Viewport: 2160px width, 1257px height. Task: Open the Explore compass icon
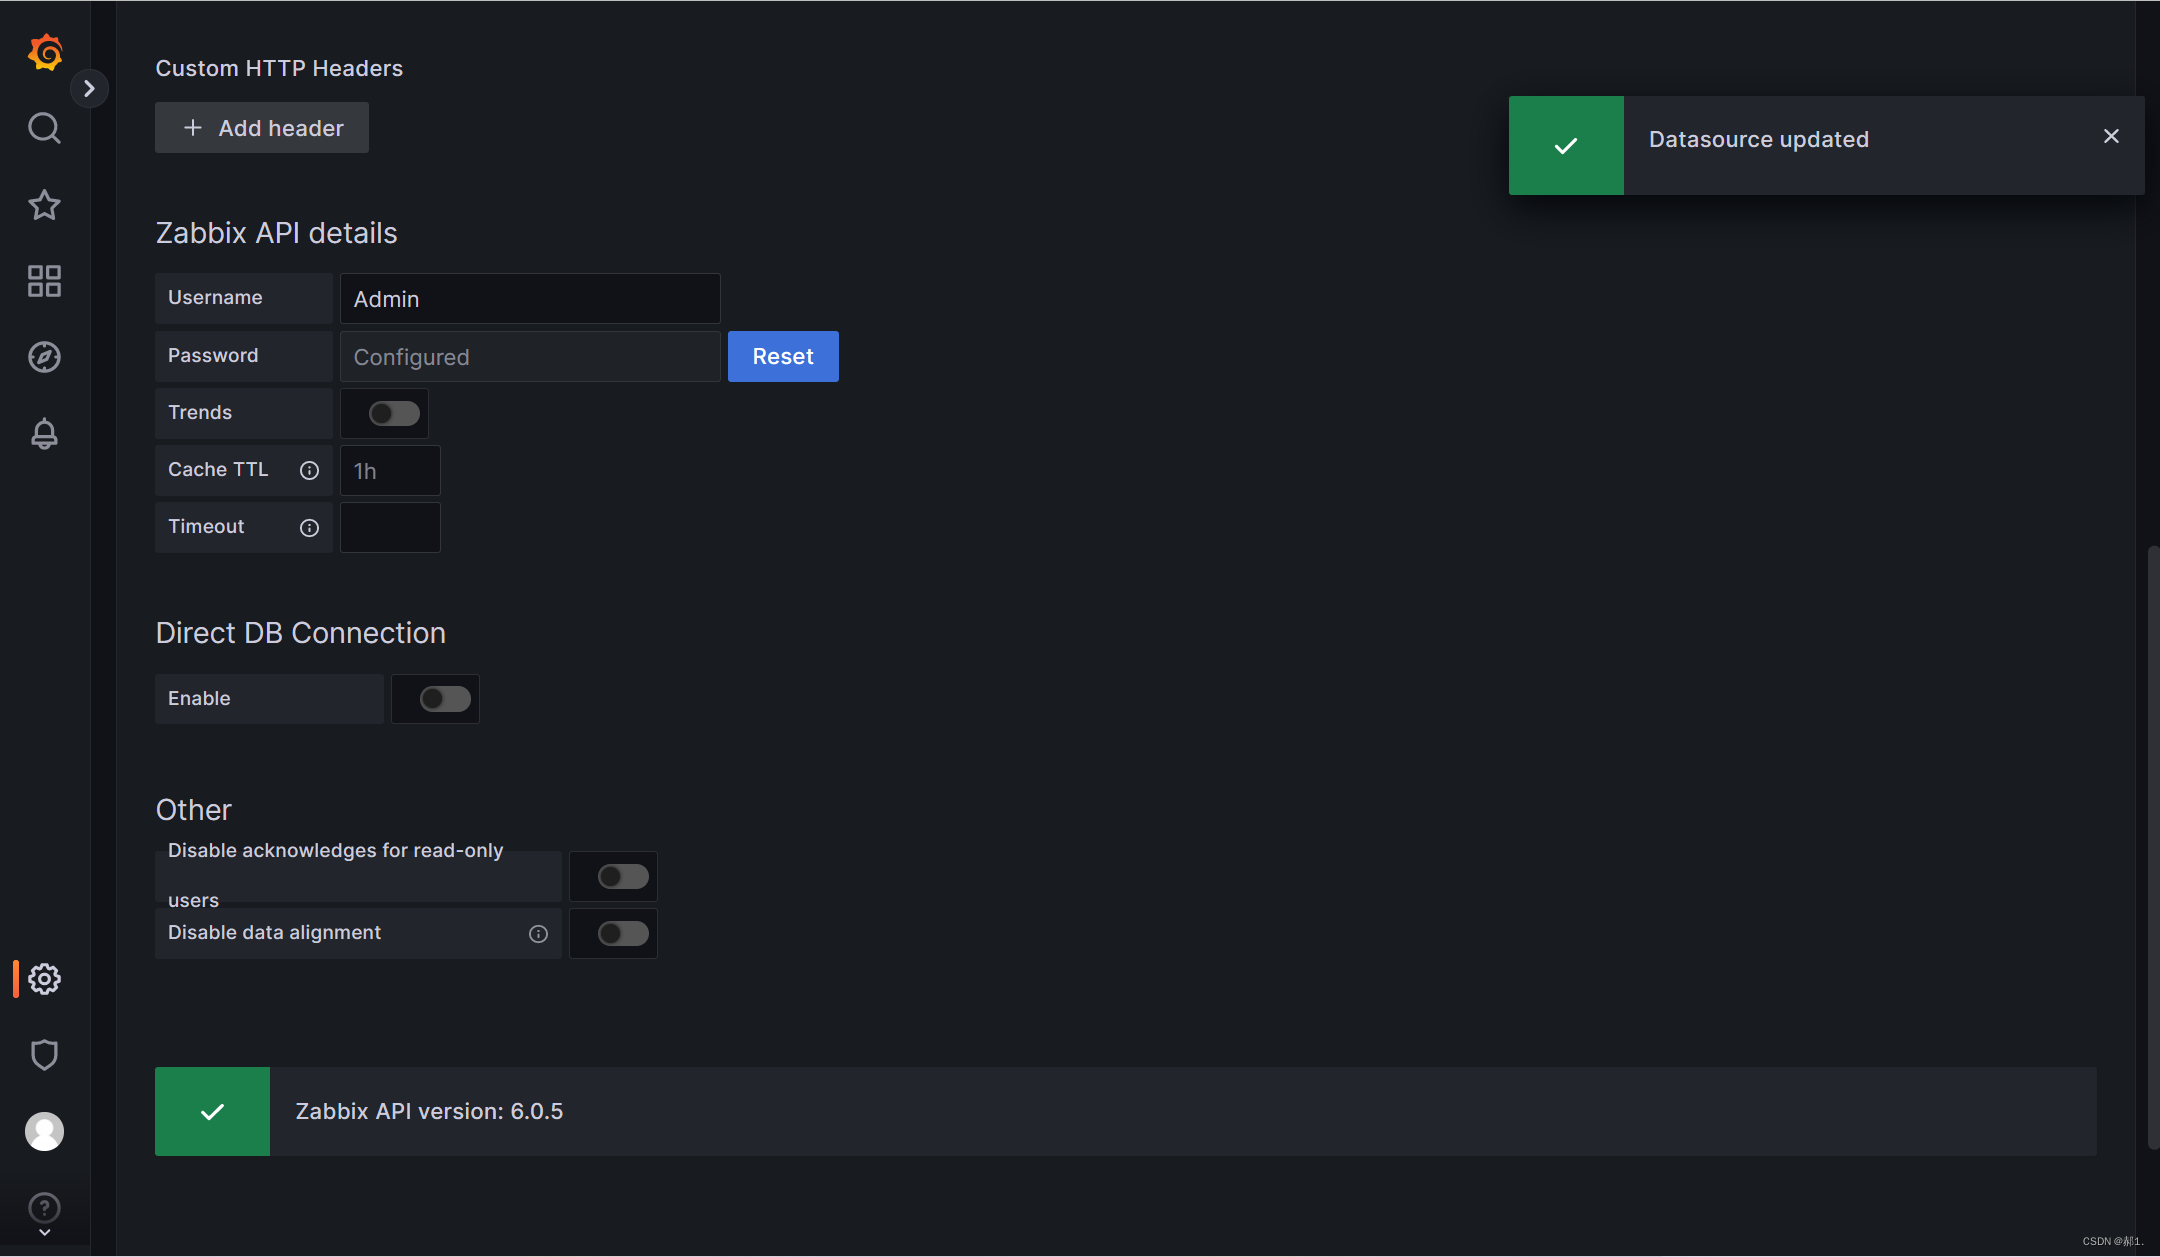tap(44, 357)
